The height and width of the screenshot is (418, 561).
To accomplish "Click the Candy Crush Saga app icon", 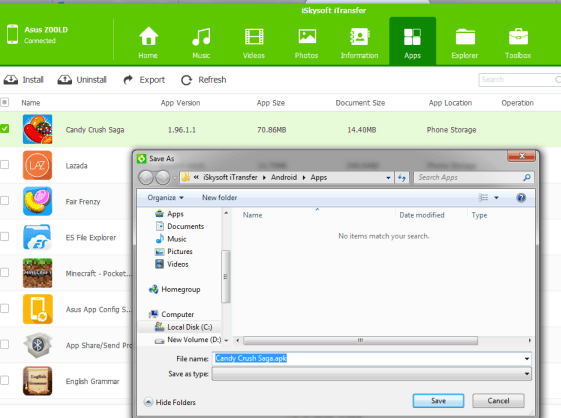I will pyautogui.click(x=38, y=129).
